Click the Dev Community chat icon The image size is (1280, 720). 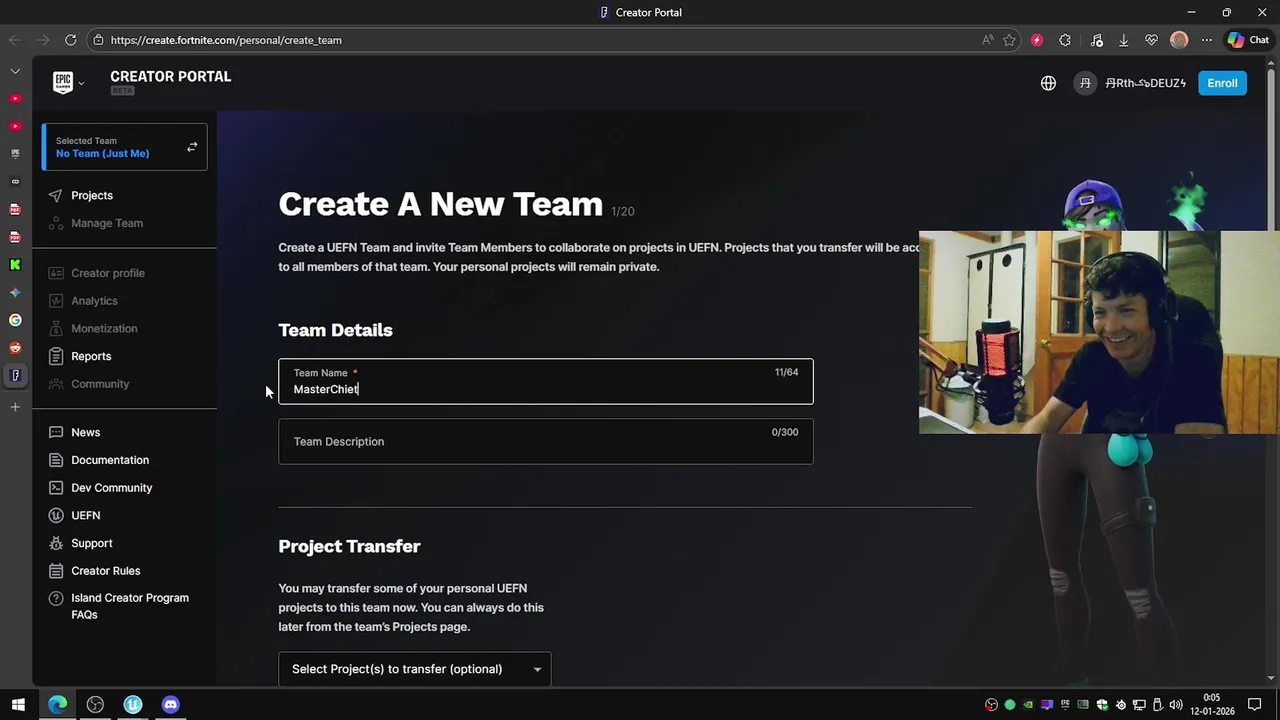point(56,488)
